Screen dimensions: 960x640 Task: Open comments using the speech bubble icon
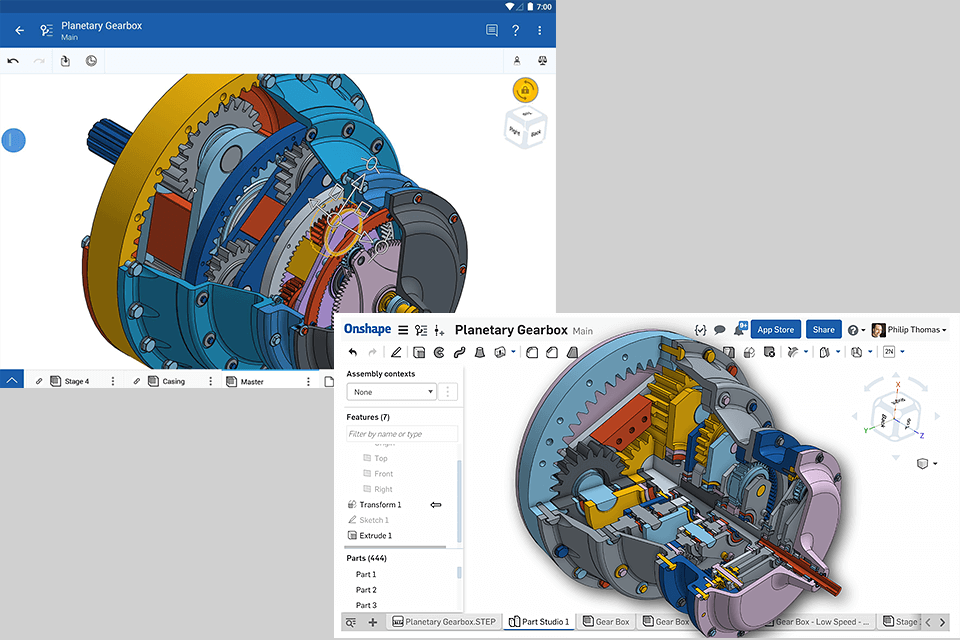718,330
